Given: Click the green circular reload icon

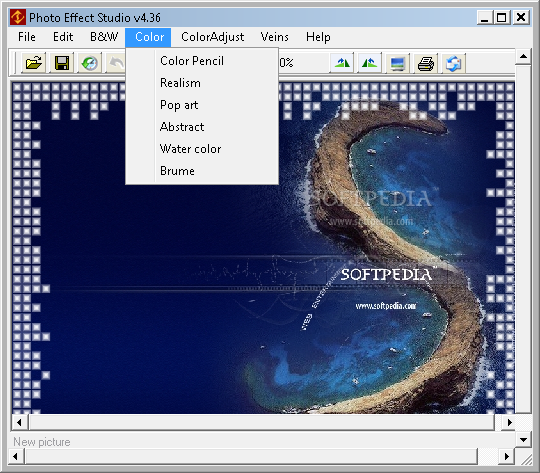Looking at the screenshot, I should coord(90,63).
